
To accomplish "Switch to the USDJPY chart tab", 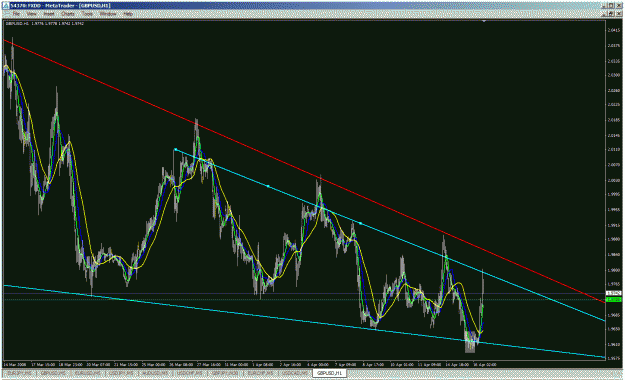I will coord(121,373).
